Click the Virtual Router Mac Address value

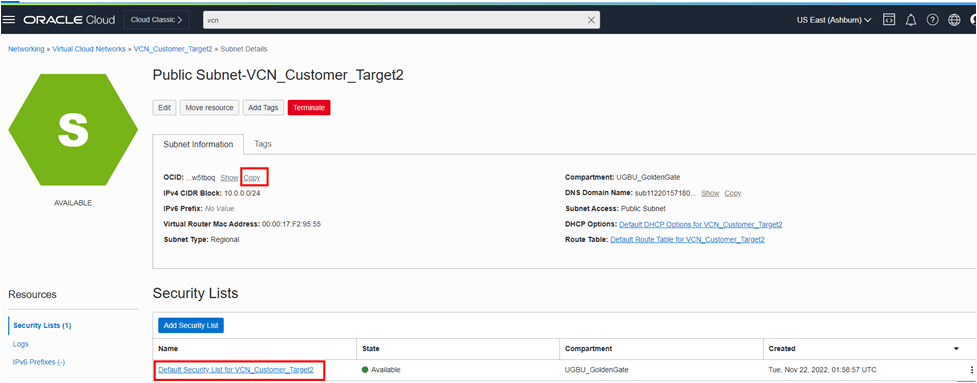click(292, 224)
